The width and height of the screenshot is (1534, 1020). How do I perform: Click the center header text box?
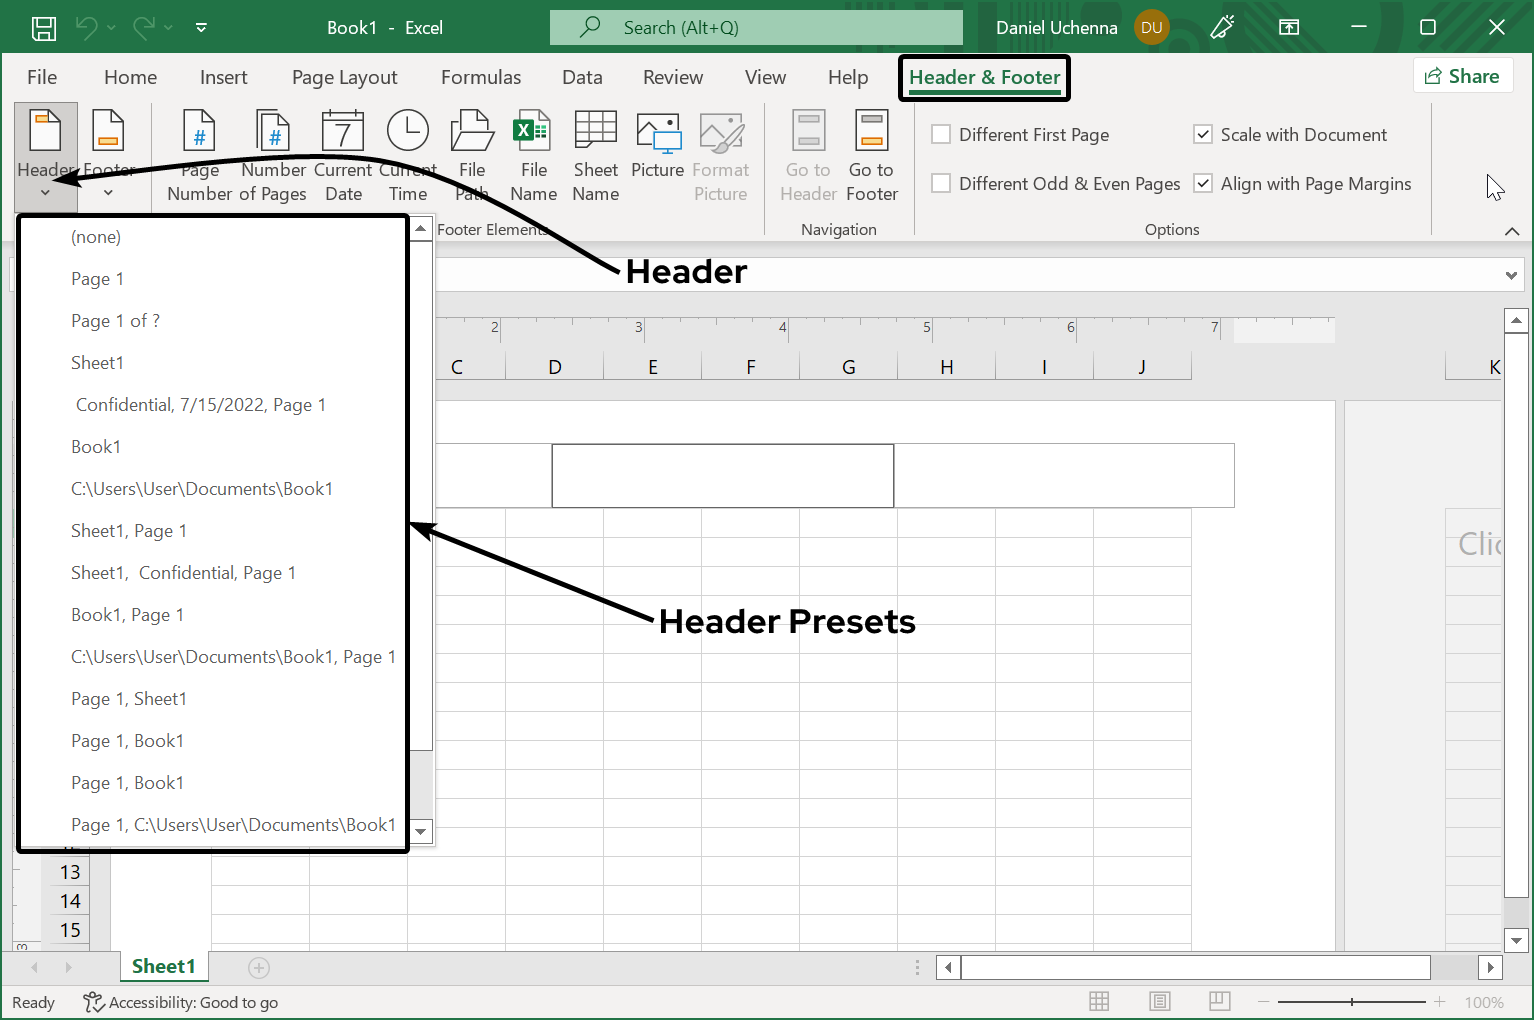(x=722, y=476)
